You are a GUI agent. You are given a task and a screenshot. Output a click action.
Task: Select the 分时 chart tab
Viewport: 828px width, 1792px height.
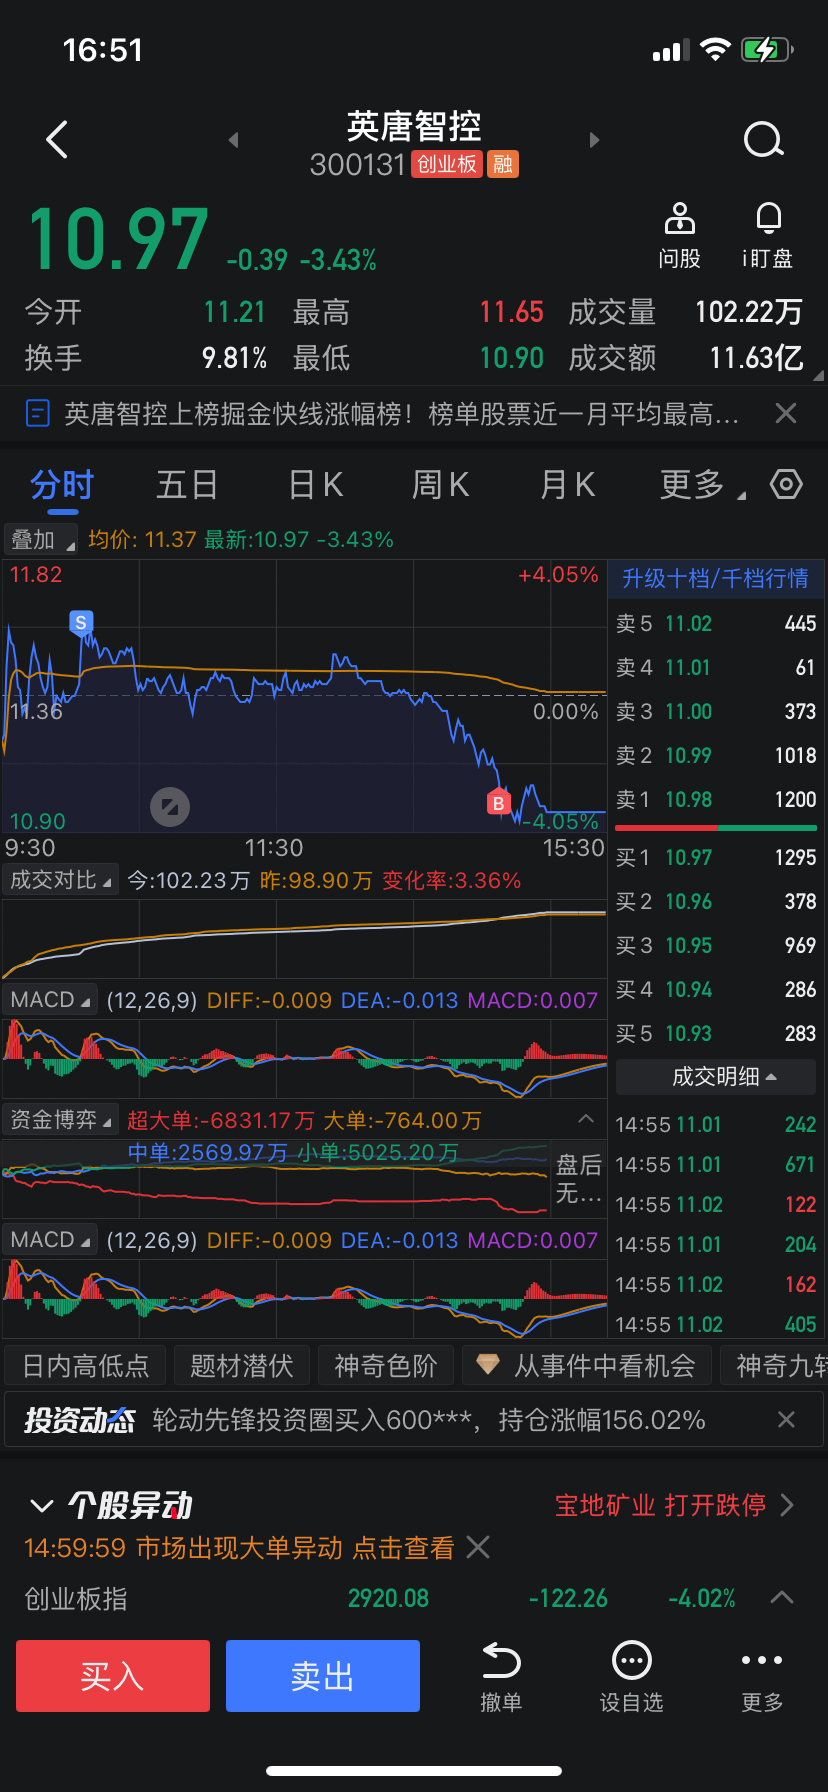coord(62,485)
